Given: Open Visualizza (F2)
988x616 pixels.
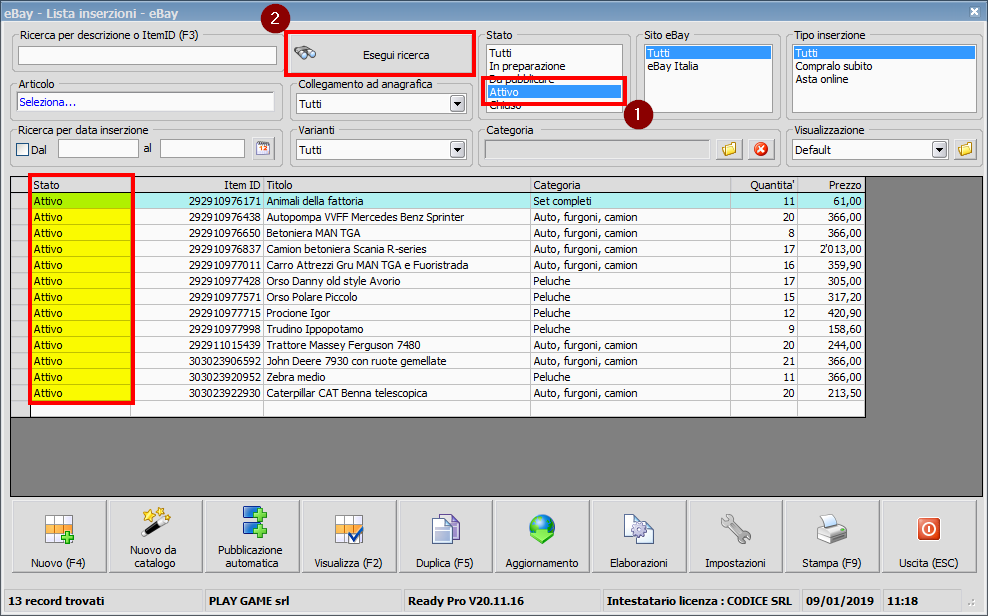Looking at the screenshot, I should coord(348,537).
